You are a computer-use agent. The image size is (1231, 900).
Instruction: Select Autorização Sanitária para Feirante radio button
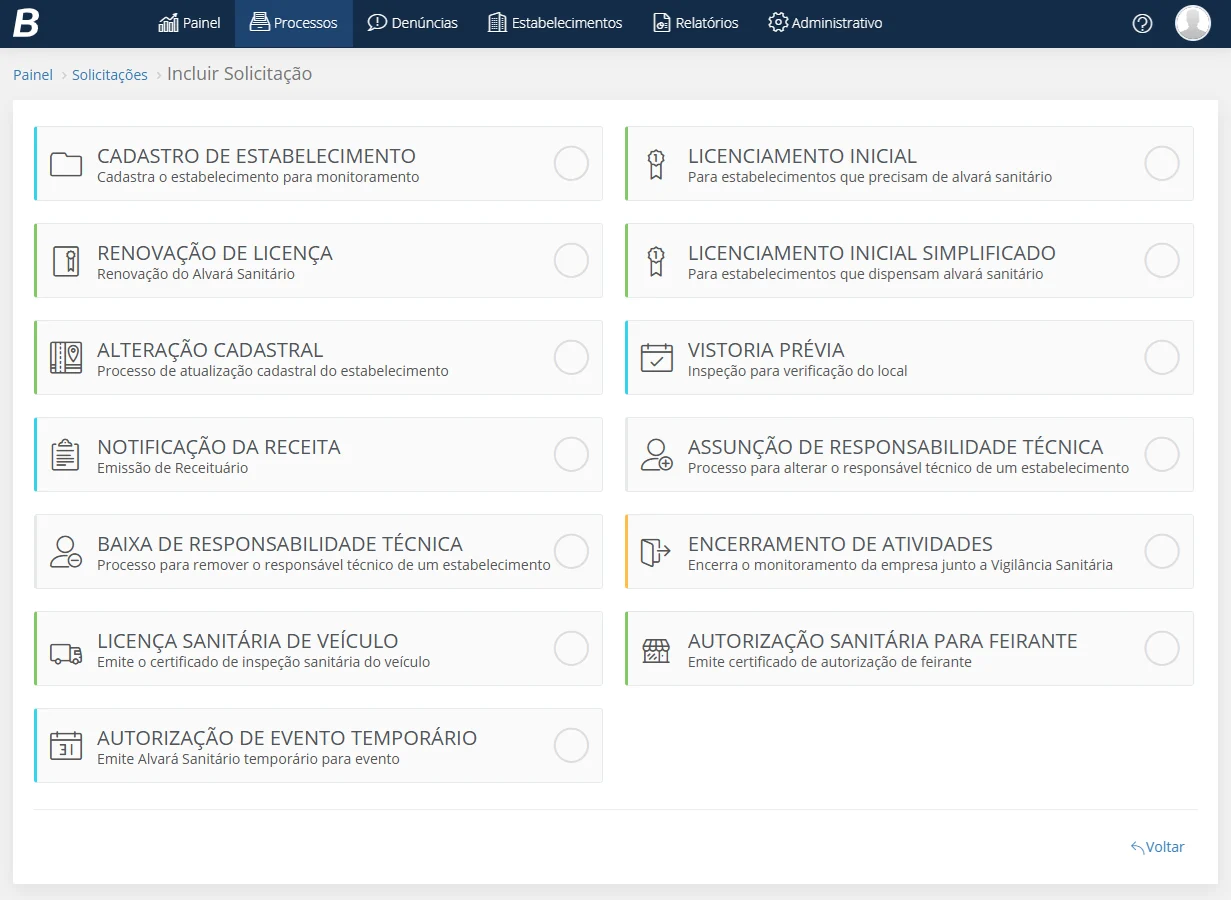[x=1162, y=648]
